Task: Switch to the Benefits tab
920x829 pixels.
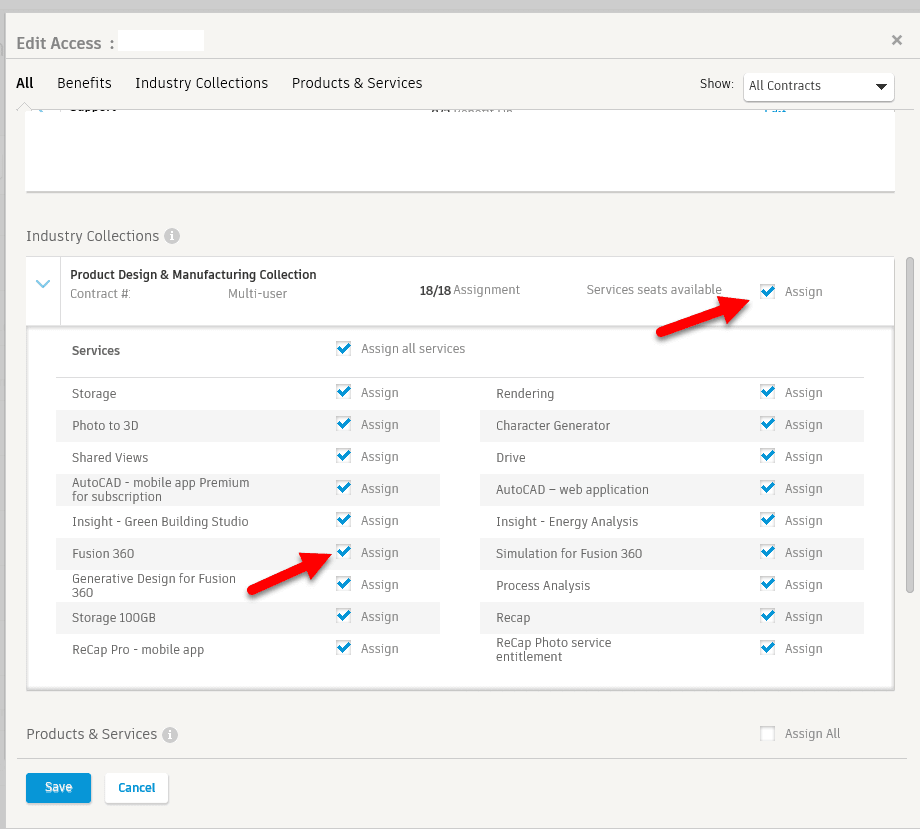Action: (x=84, y=83)
